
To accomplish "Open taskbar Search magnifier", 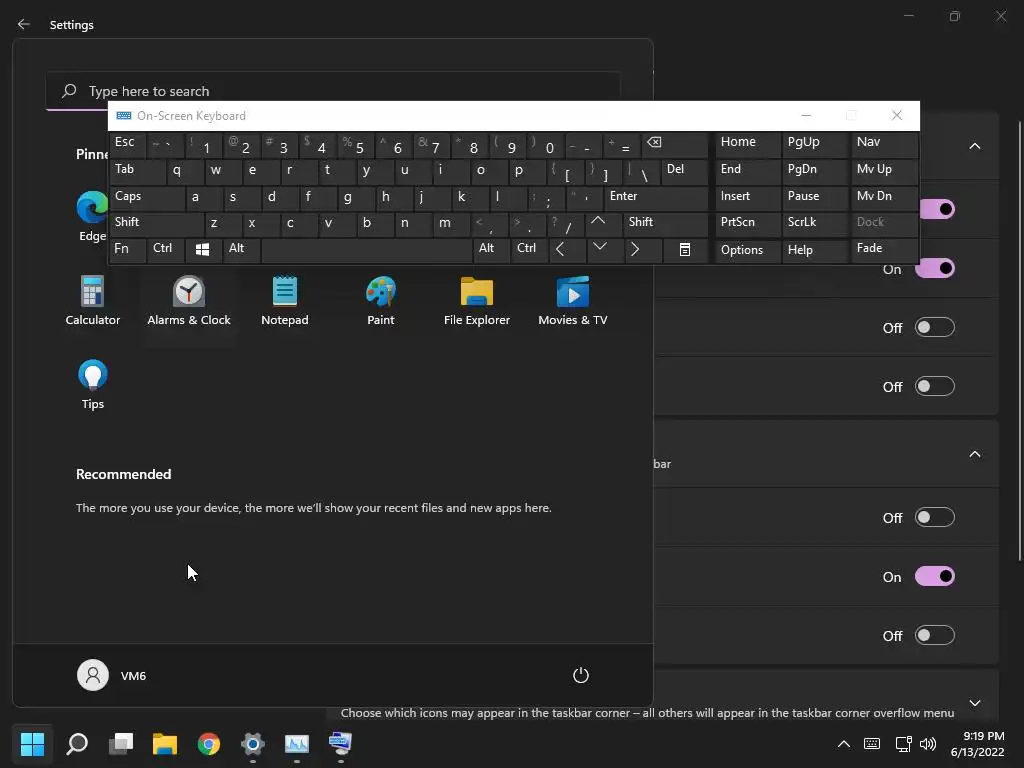I will pyautogui.click(x=77, y=743).
